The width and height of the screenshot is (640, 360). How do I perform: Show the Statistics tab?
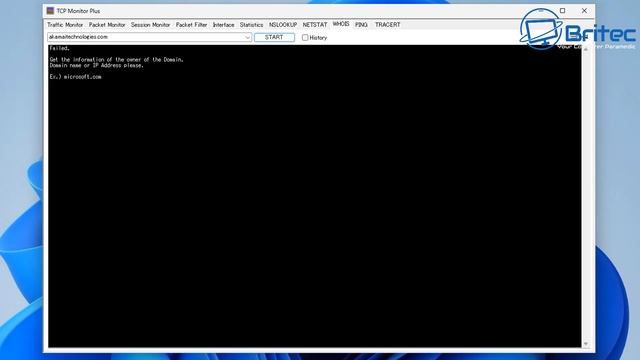pyautogui.click(x=251, y=25)
